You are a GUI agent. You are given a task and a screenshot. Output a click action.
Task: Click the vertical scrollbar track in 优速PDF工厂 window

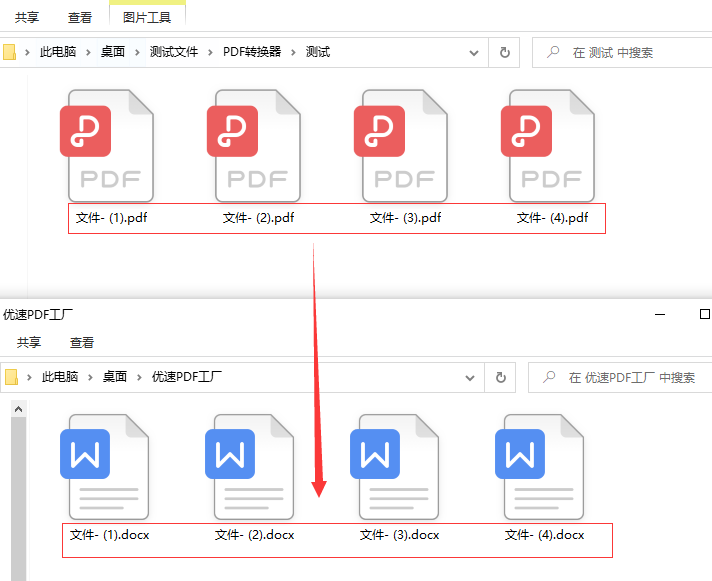tap(19, 499)
